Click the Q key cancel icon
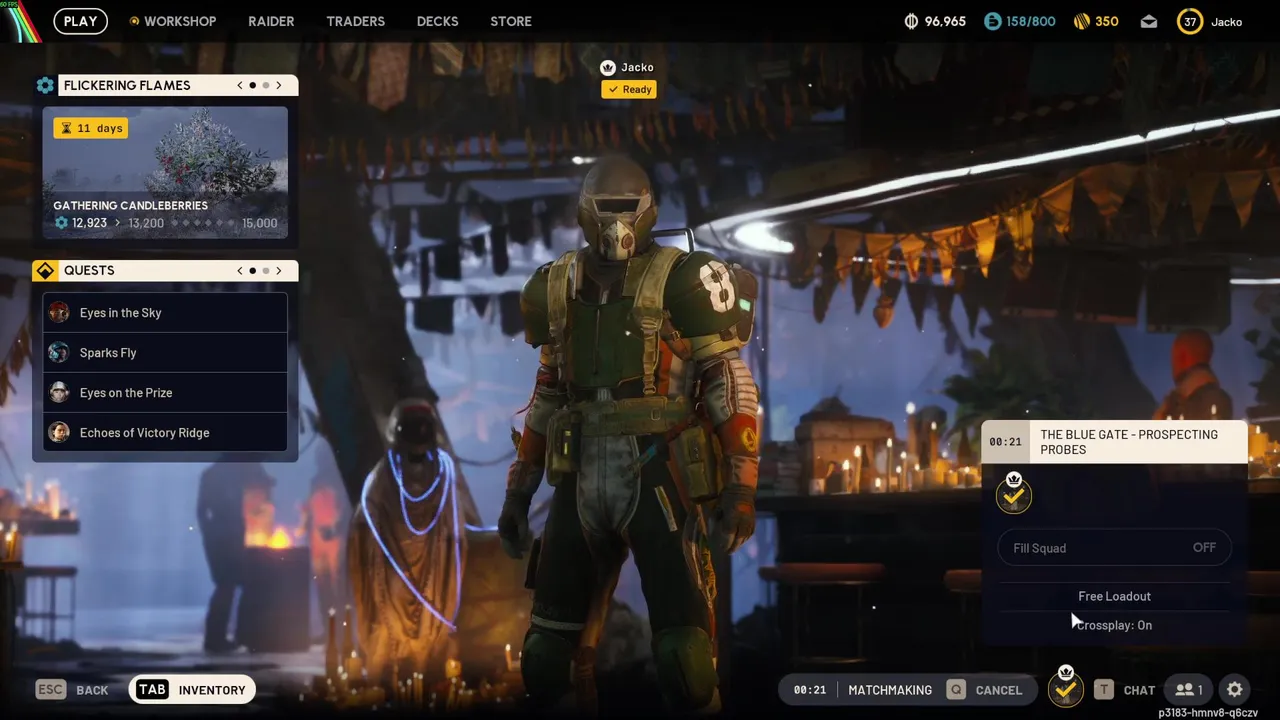This screenshot has width=1280, height=720. tap(957, 689)
